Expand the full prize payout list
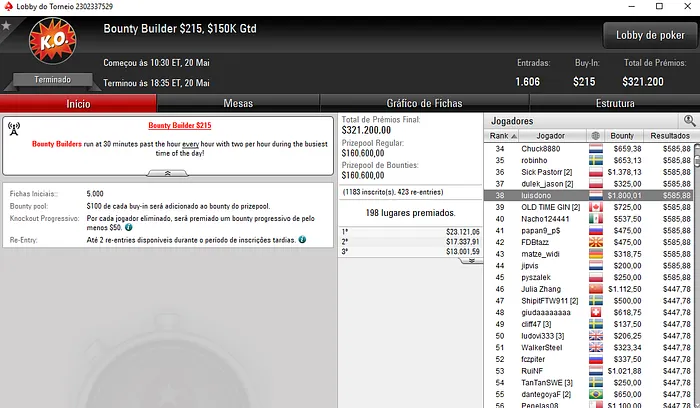The image size is (700, 408). (471, 261)
